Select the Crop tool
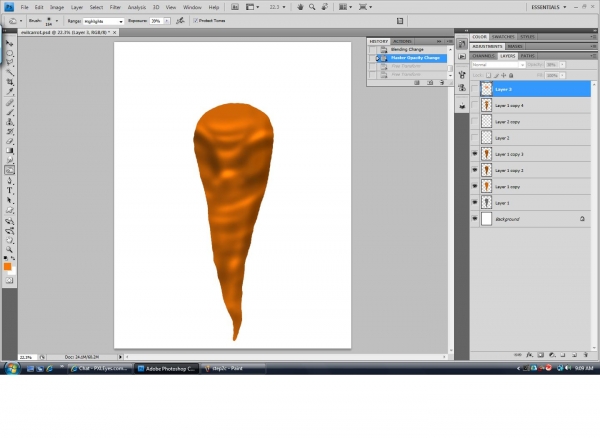600x438 pixels. pyautogui.click(x=10, y=82)
